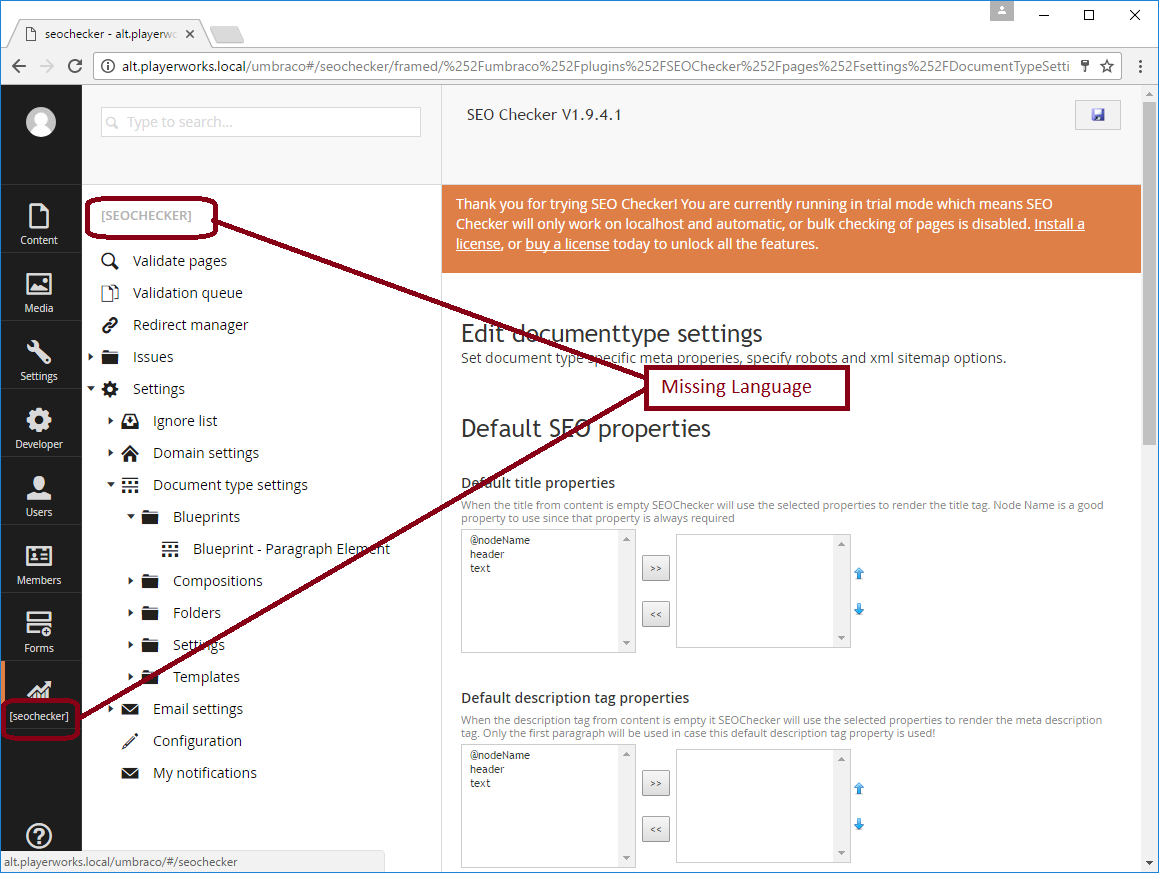Click the Redirect manager link icon
This screenshot has height=873, width=1159.
tap(109, 325)
